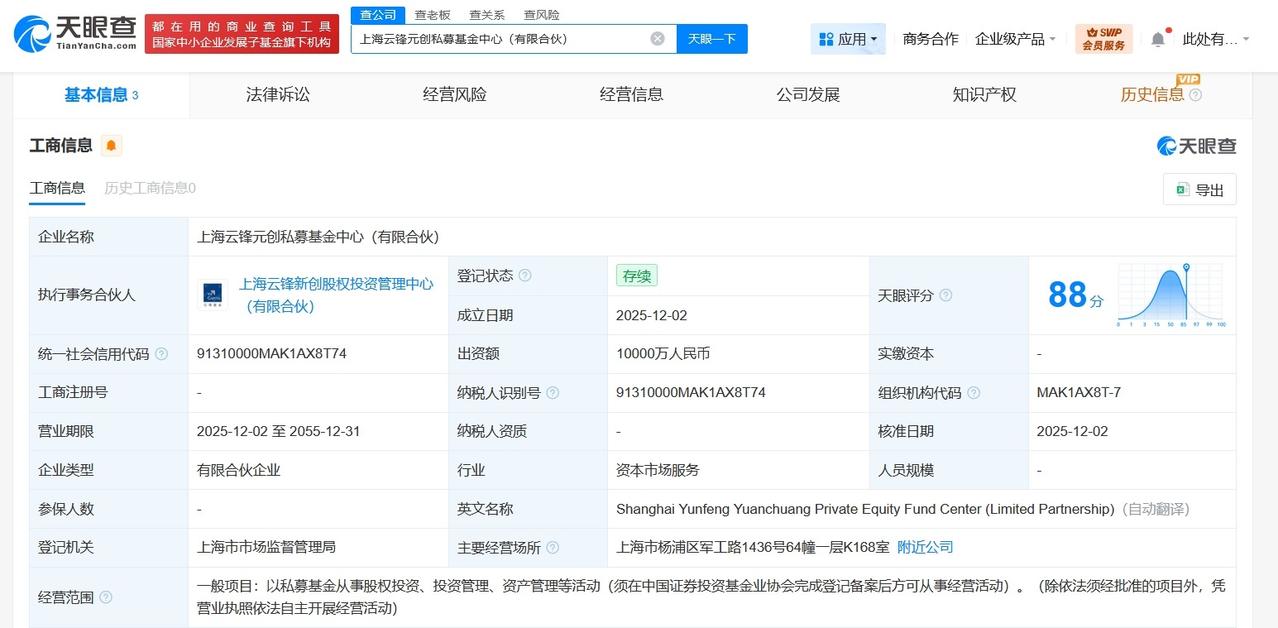
Task: Click the partner company logo thumbnail
Action: [213, 295]
